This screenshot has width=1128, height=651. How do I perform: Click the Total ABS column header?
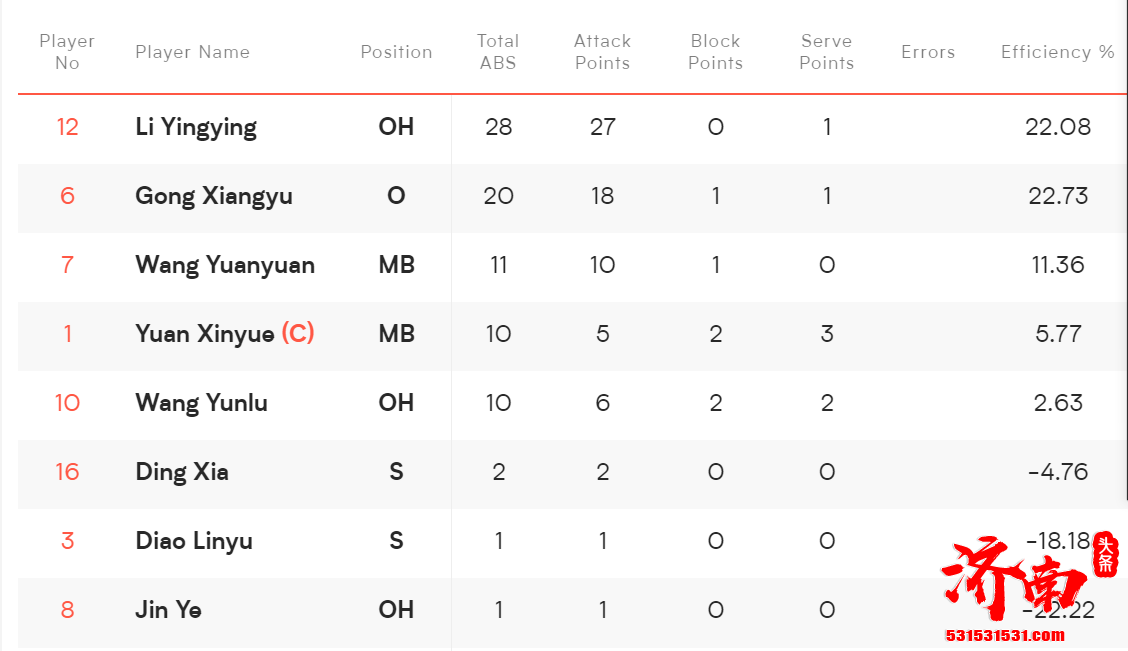coord(498,52)
